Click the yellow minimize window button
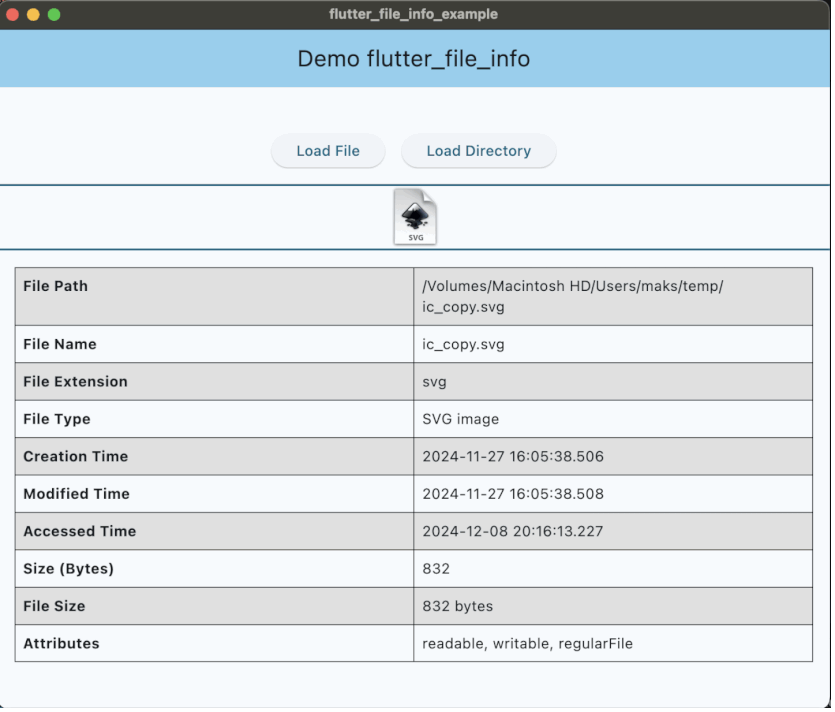The width and height of the screenshot is (835, 712). pos(34,14)
